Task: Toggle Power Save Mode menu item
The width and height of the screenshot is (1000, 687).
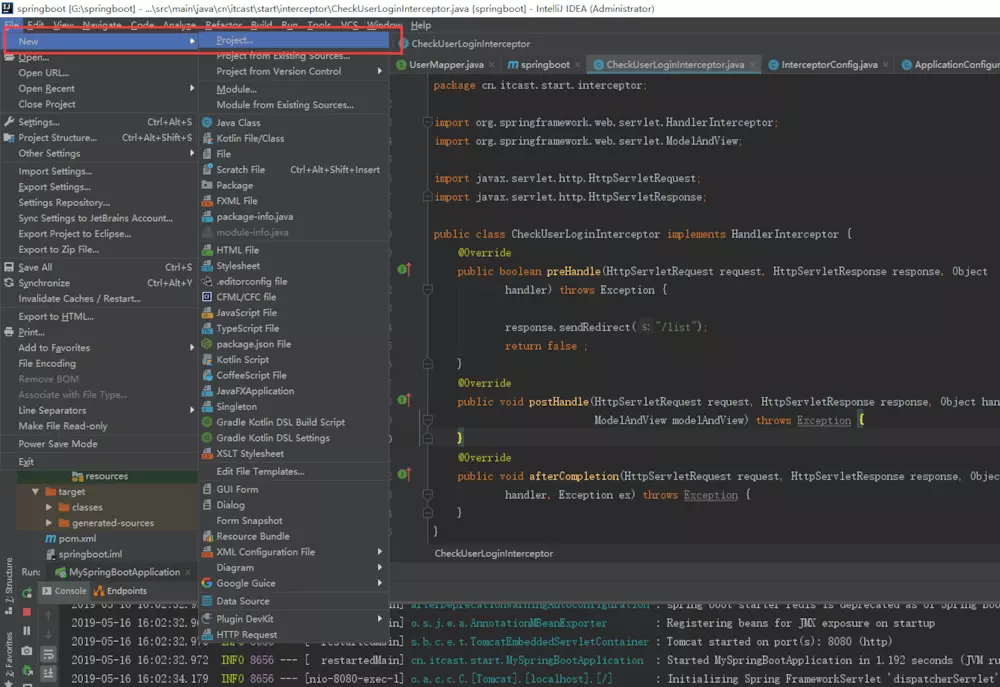Action: pos(99,444)
